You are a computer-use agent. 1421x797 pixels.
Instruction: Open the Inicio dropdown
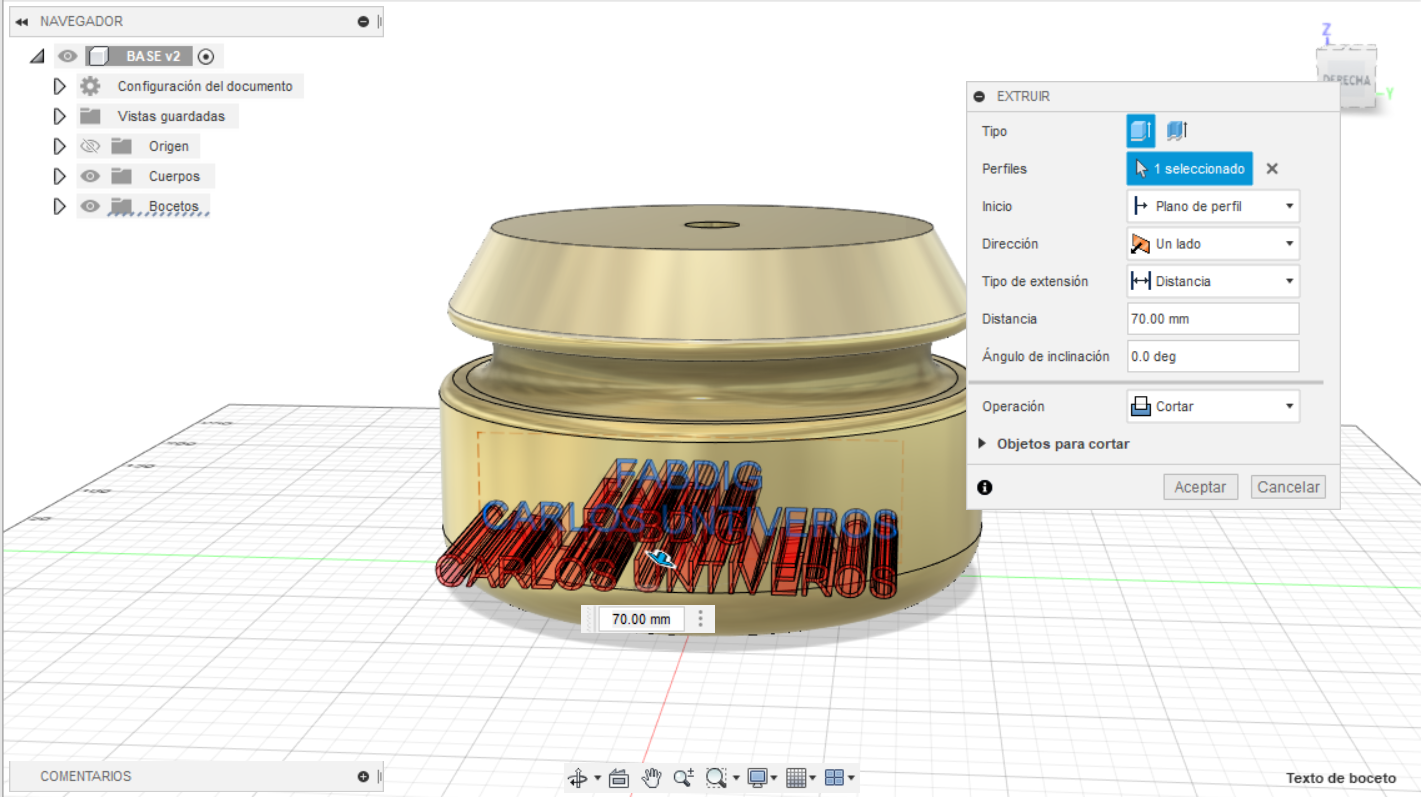1213,206
